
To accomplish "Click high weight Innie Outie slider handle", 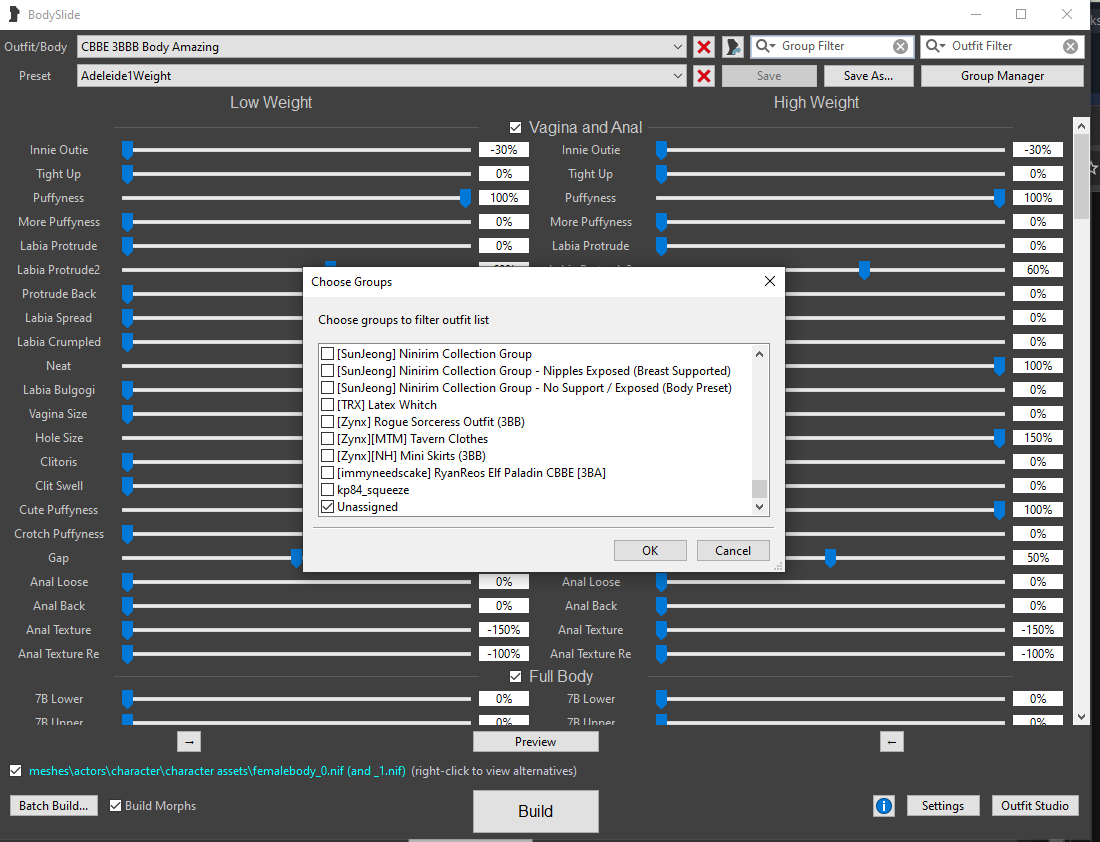I will 661,149.
